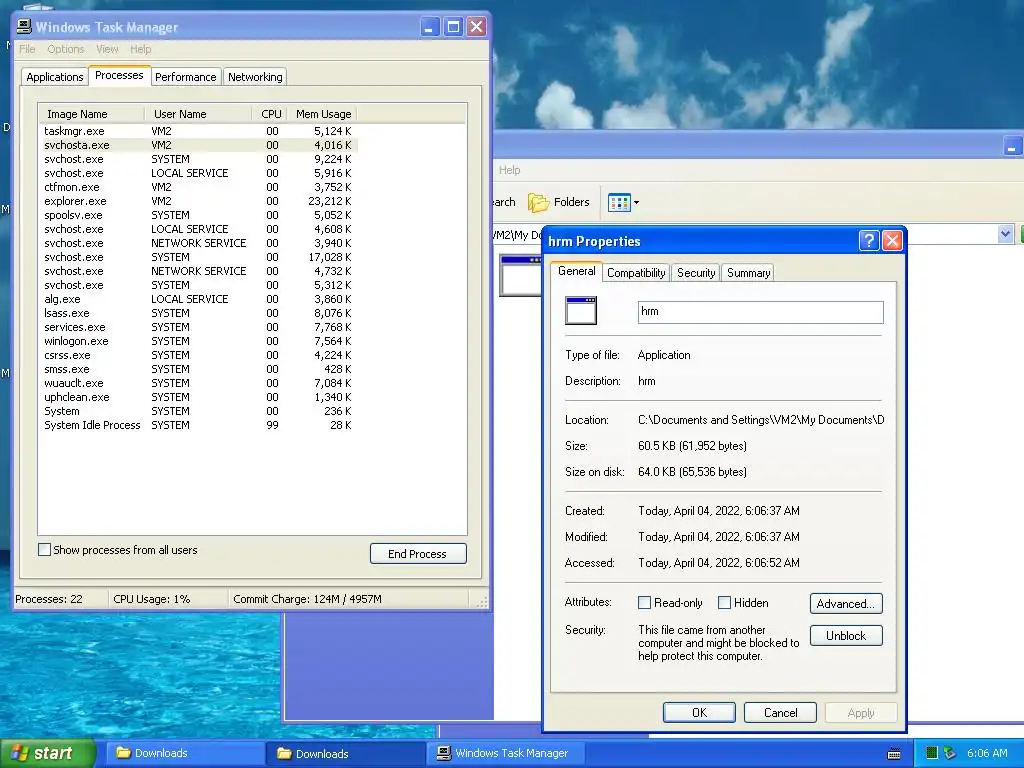Open the Summary tab in hrm Properties
1024x768 pixels.
click(748, 273)
